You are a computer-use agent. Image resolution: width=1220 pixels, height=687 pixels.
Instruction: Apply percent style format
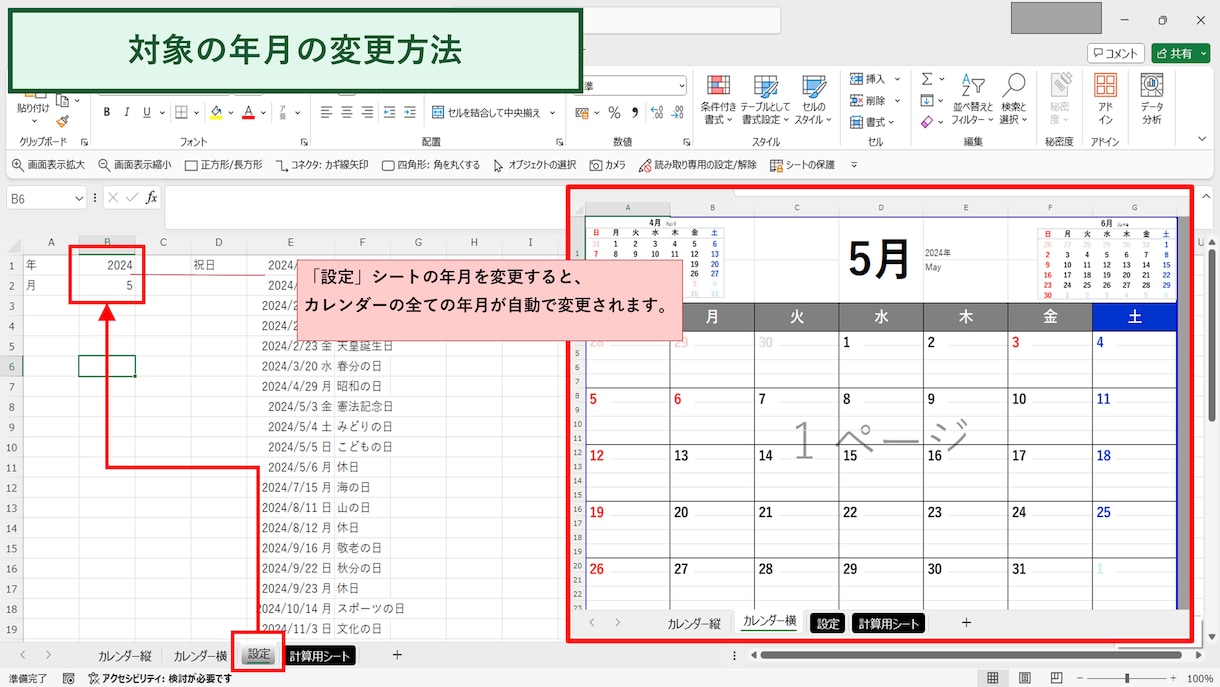pyautogui.click(x=614, y=112)
